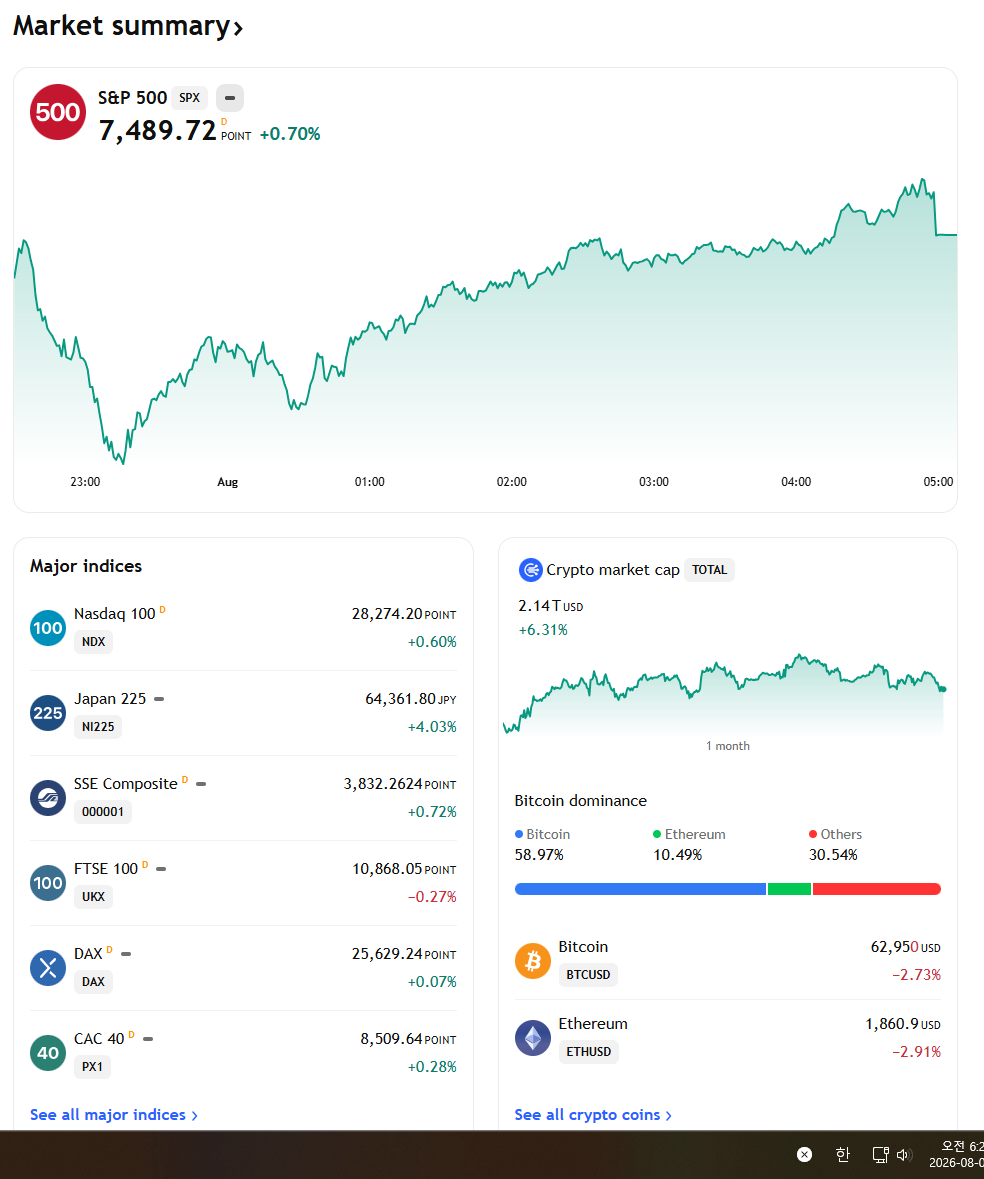The image size is (984, 1179).
Task: Click the market status dash beside SSE Composite
Action: click(201, 784)
